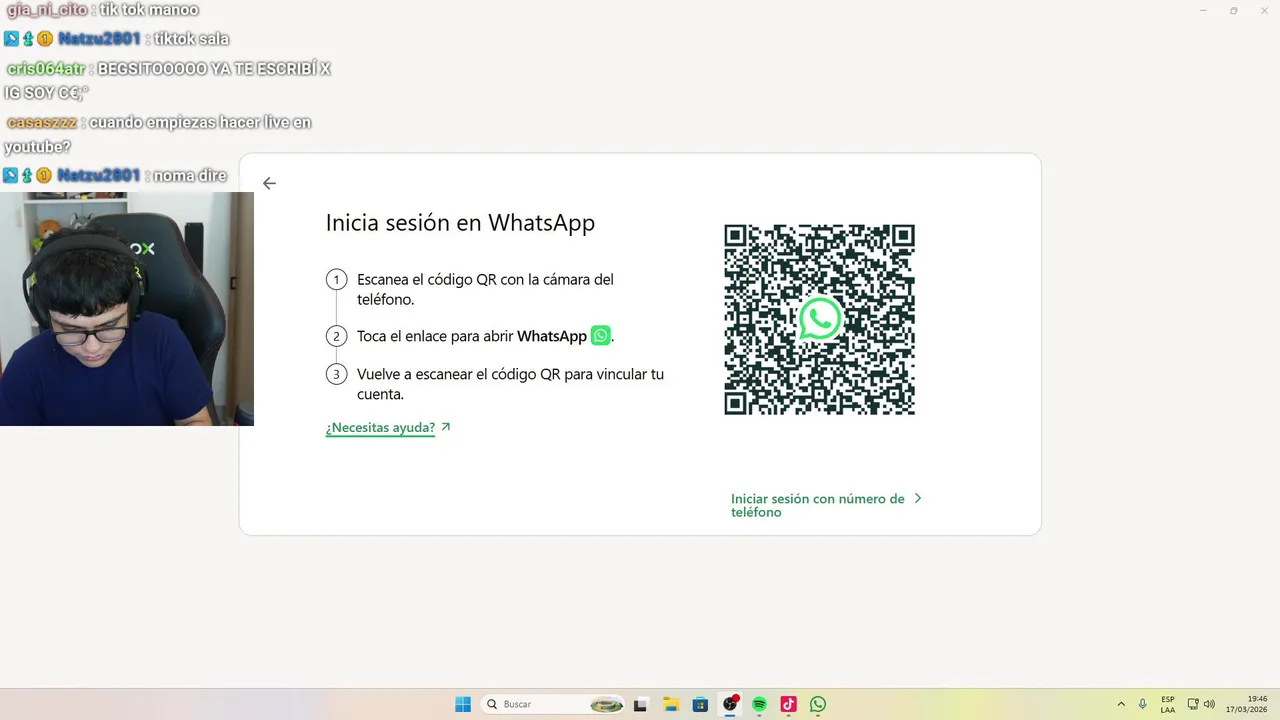Click the WhatsApp logo inside the QR code
Image resolution: width=1280 pixels, height=720 pixels.
(820, 319)
